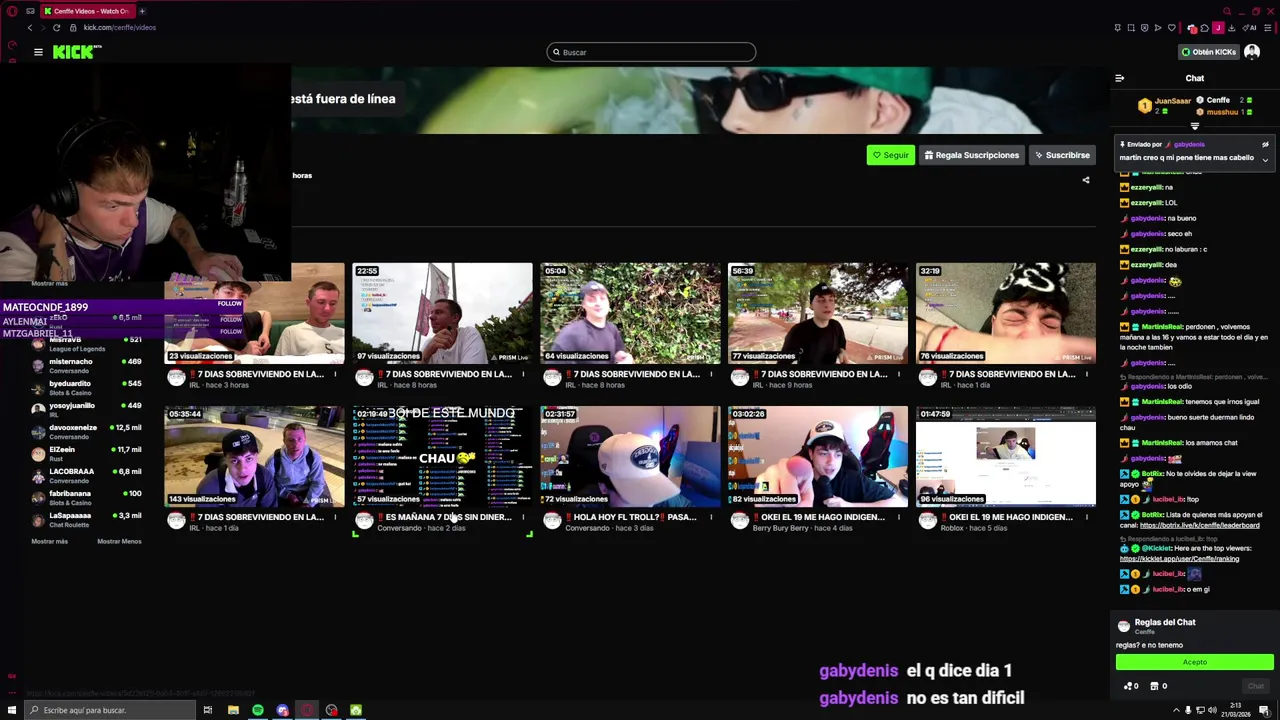The image size is (1280, 720).
Task: Open the 01:47:59 video thumbnail
Action: 1006,456
